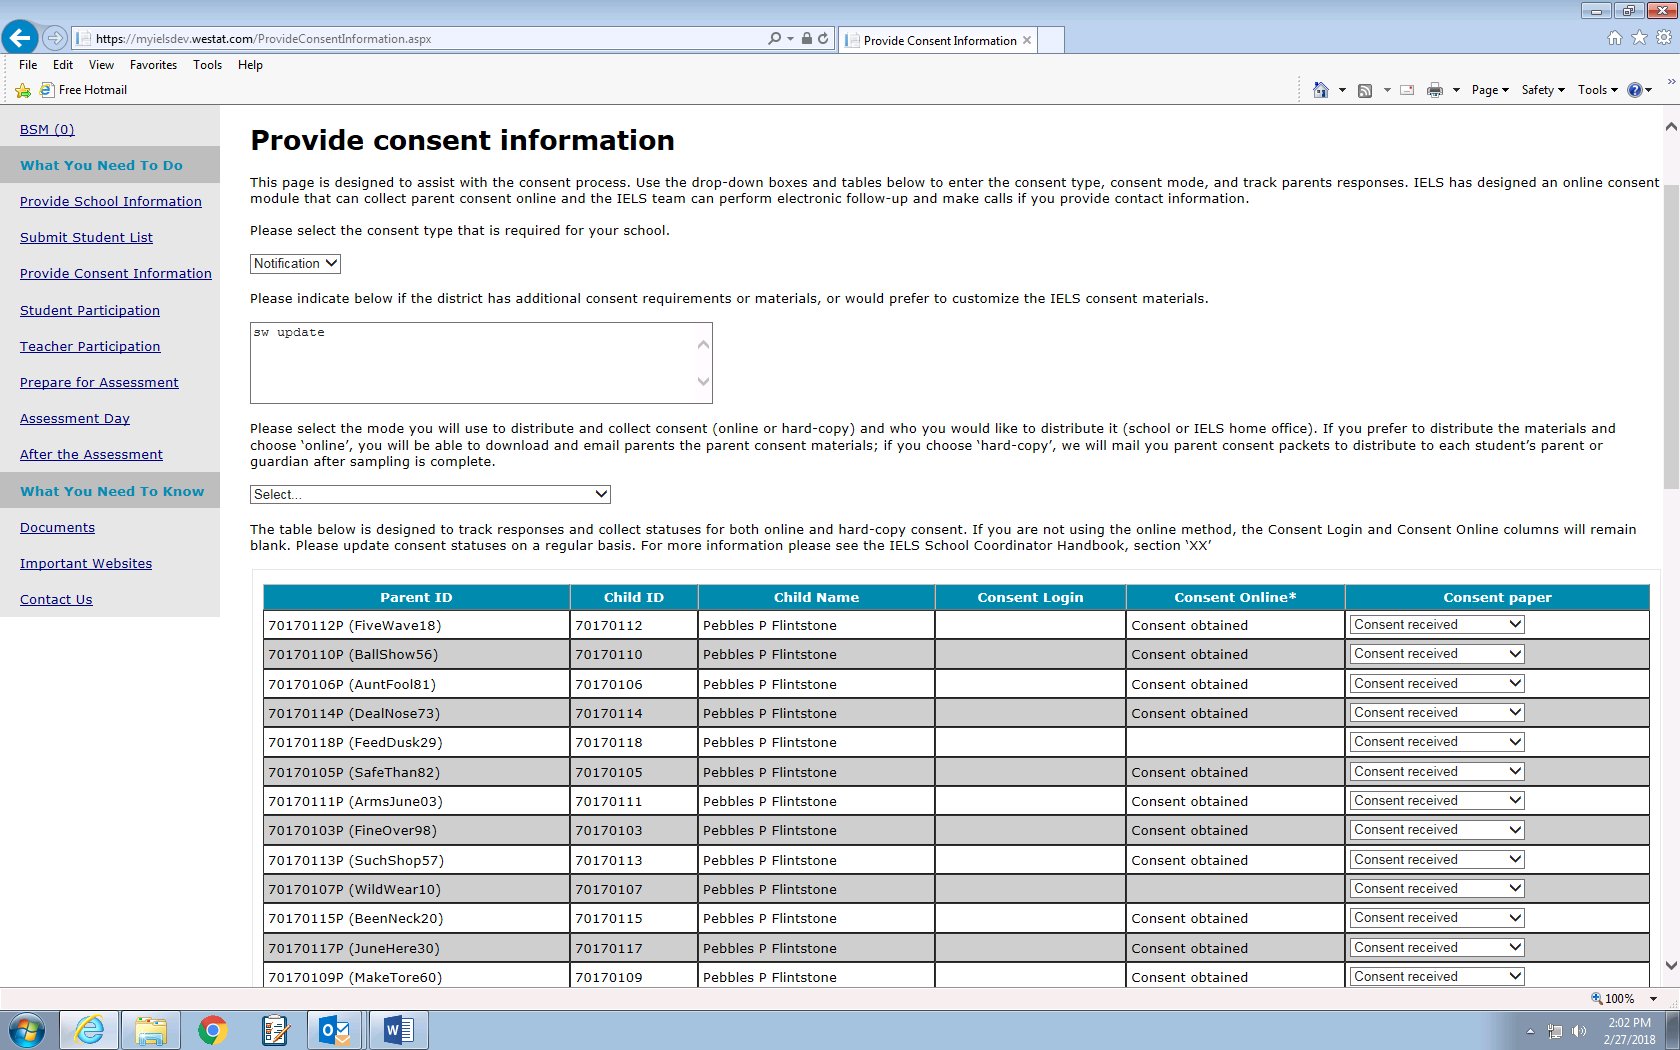Viewport: 1680px width, 1050px height.
Task: Expand the command bar overflow chevron
Action: pyautogui.click(x=1671, y=82)
